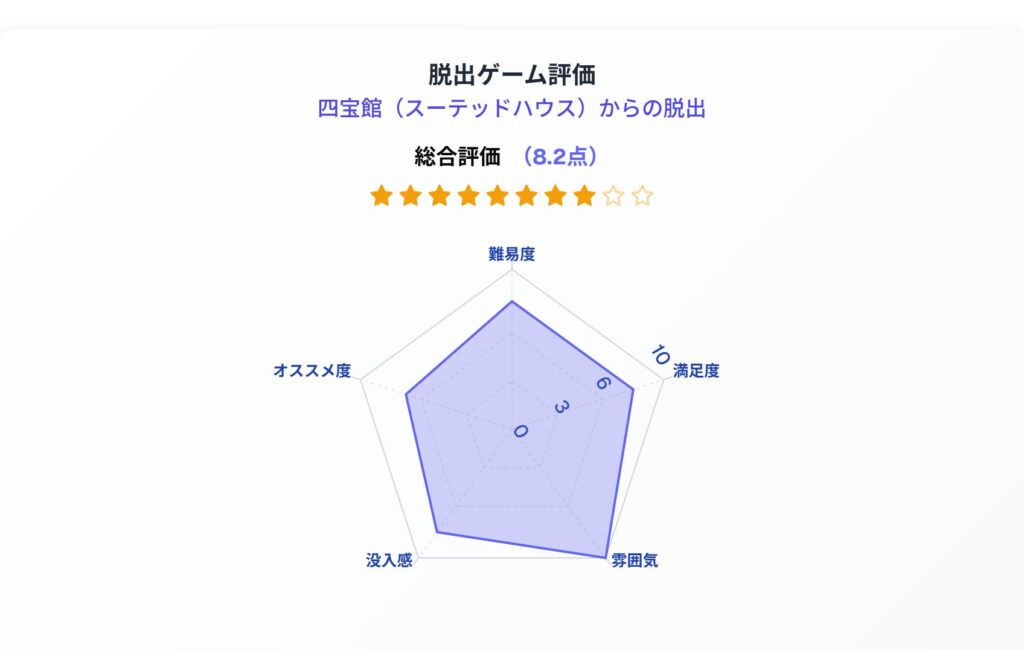Click the radar chart center value 0

pyautogui.click(x=520, y=431)
